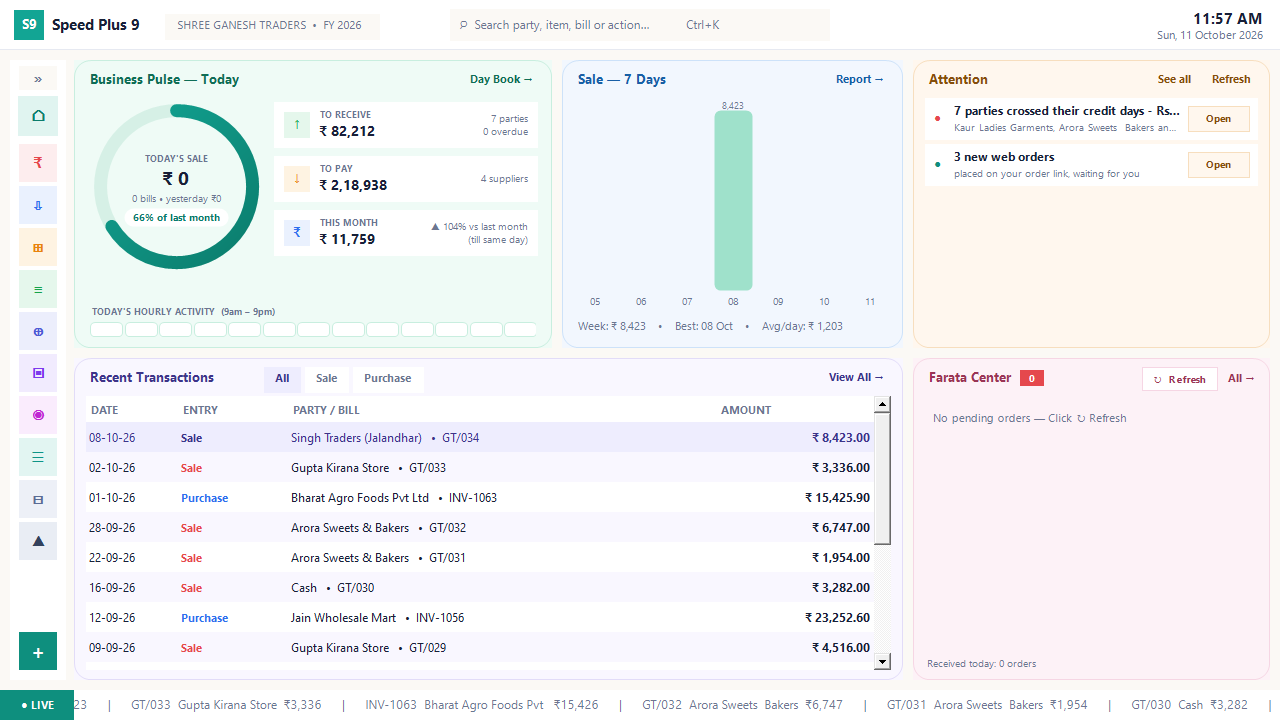This screenshot has height=720, width=1280.
Task: Click See all in Attention panel
Action: click(x=1174, y=80)
